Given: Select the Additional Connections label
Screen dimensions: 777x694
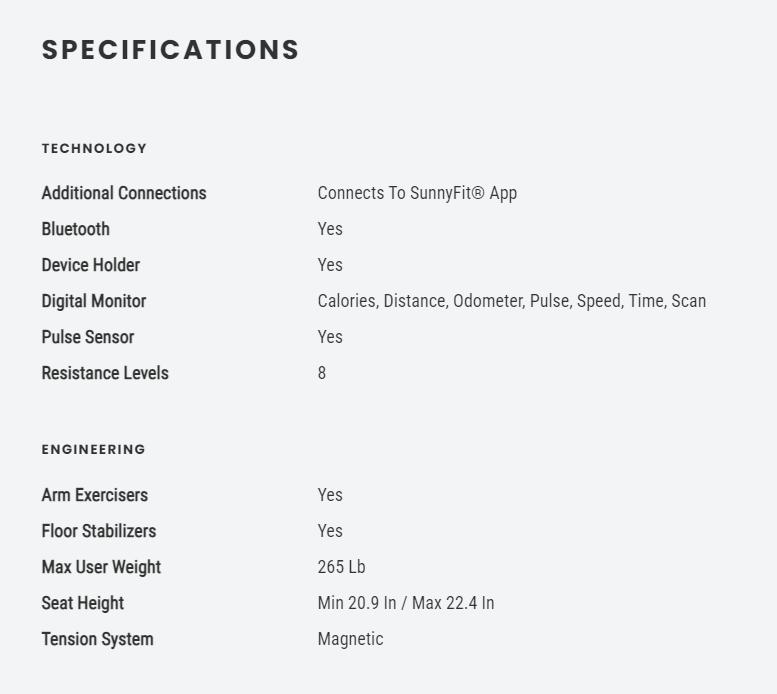Looking at the screenshot, I should 124,193.
